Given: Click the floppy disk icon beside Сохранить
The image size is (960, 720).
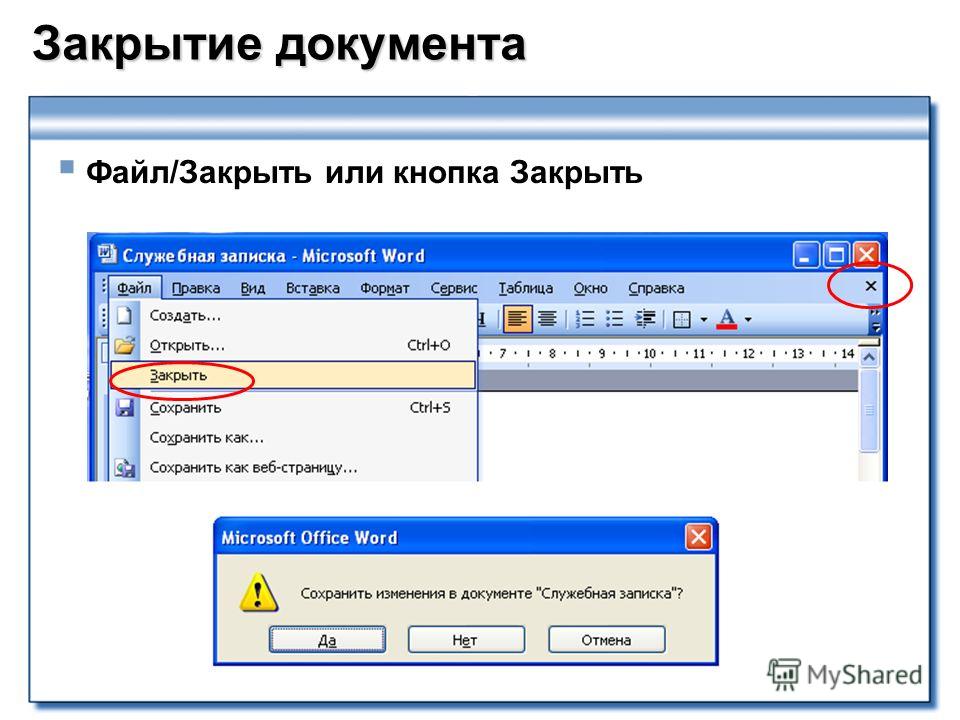Looking at the screenshot, I should tap(125, 408).
